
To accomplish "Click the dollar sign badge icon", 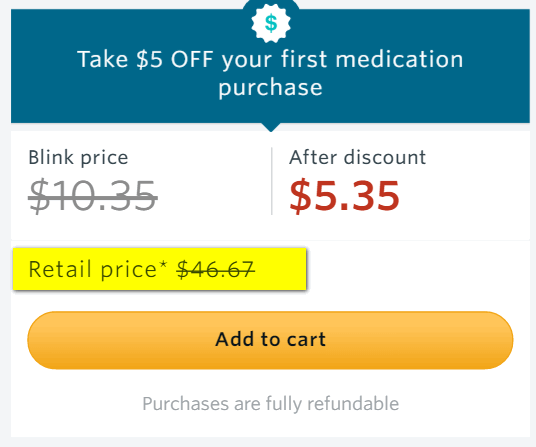I will (271, 23).
